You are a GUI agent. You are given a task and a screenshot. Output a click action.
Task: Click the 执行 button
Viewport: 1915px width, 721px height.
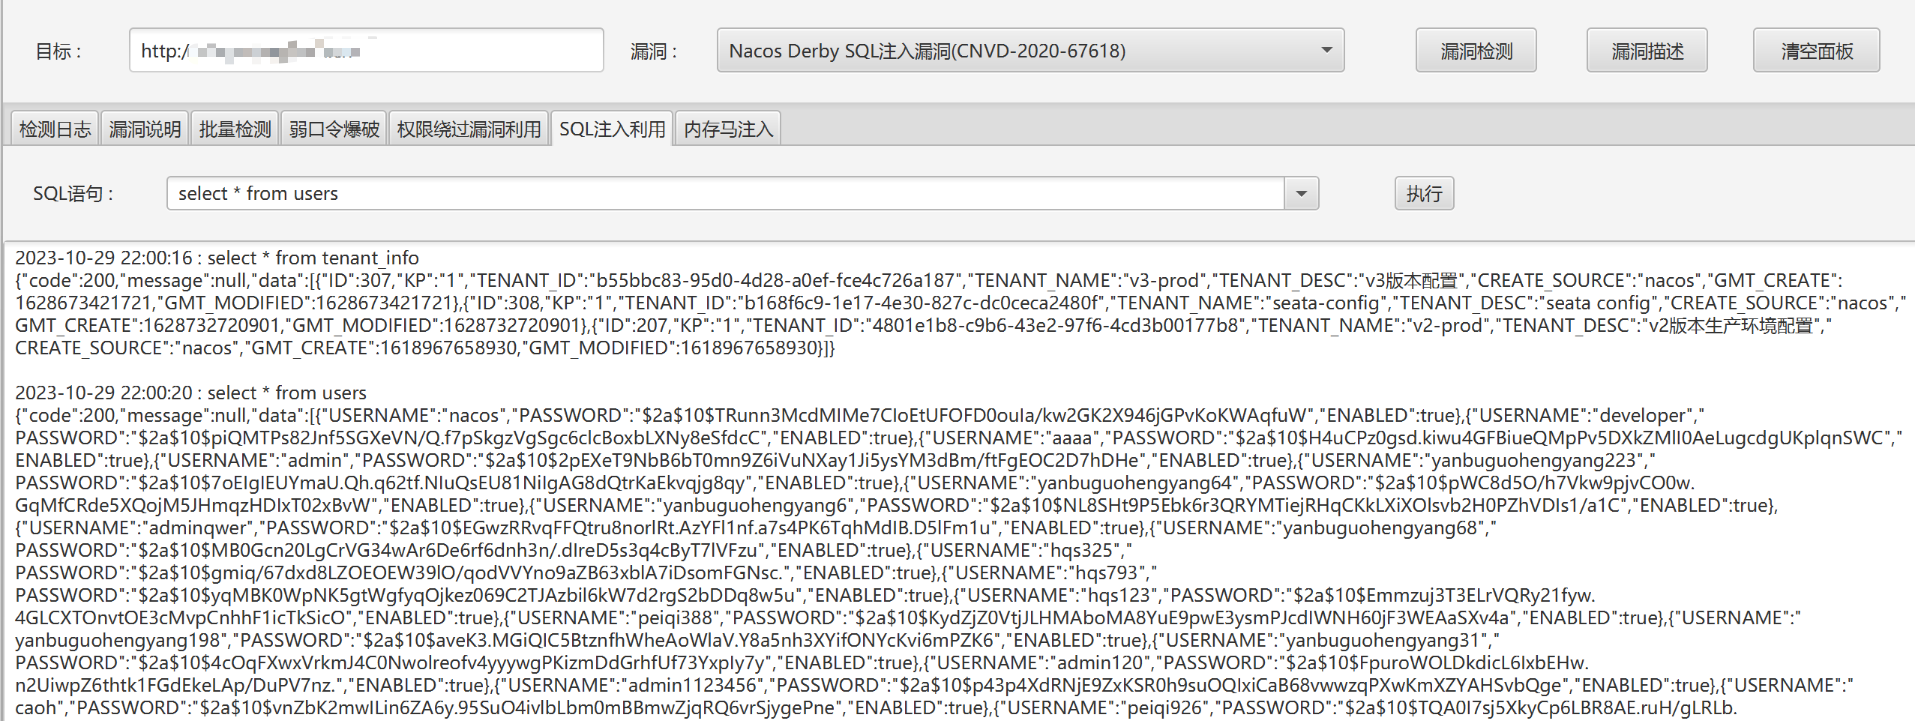pos(1424,193)
